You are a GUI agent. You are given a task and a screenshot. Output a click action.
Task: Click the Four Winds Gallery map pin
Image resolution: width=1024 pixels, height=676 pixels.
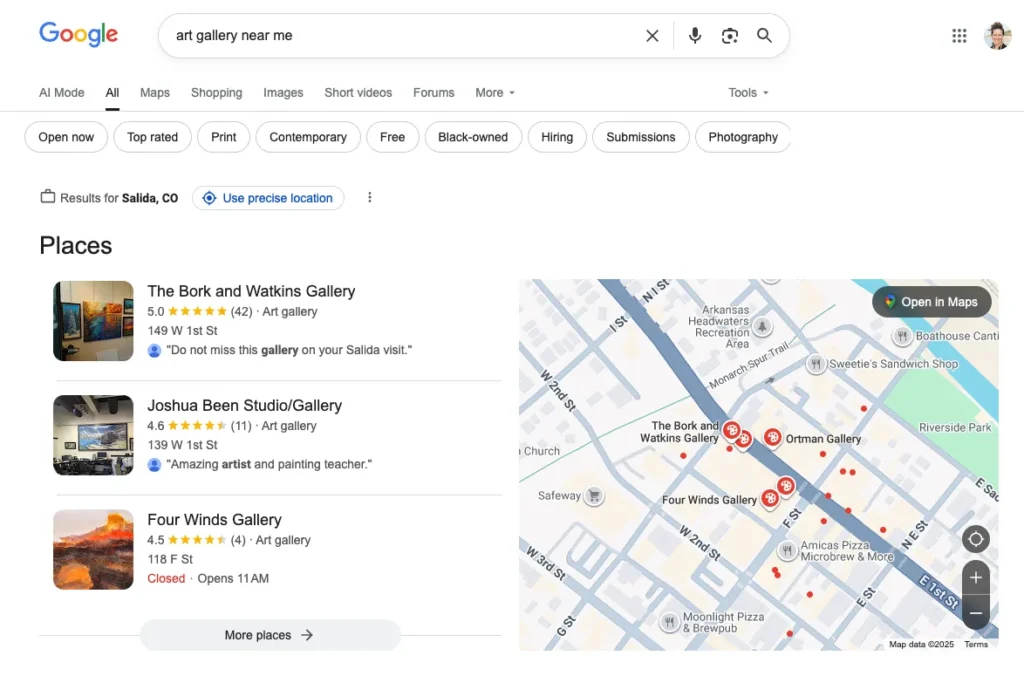pos(771,499)
